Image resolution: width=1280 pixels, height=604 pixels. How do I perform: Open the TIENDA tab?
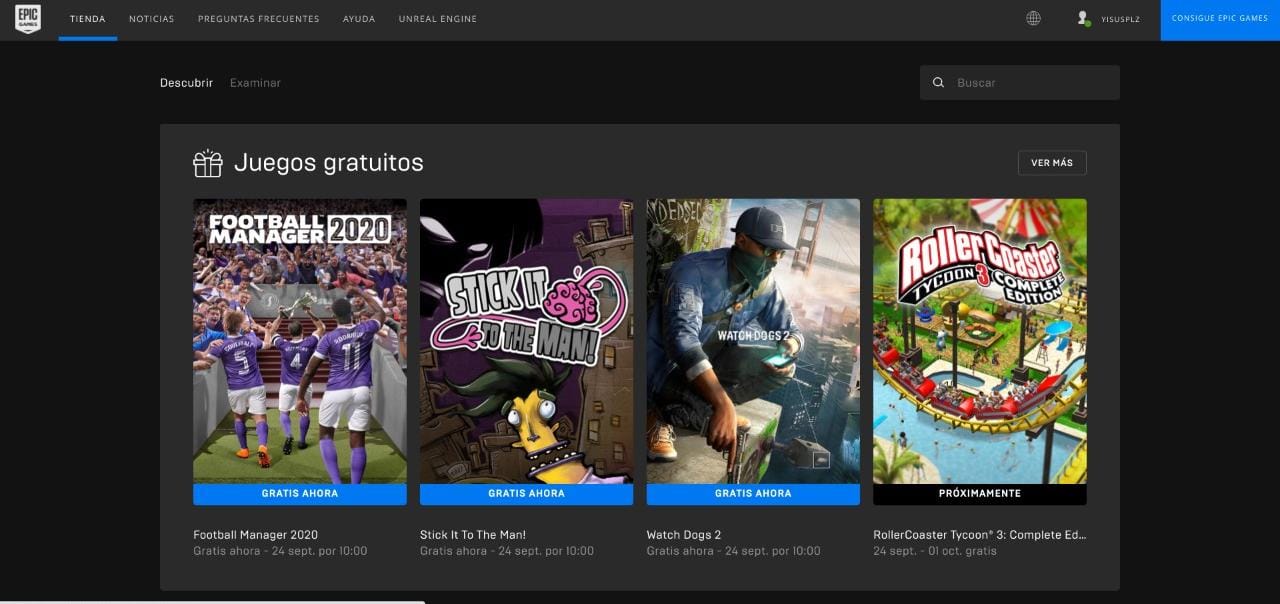pyautogui.click(x=88, y=19)
